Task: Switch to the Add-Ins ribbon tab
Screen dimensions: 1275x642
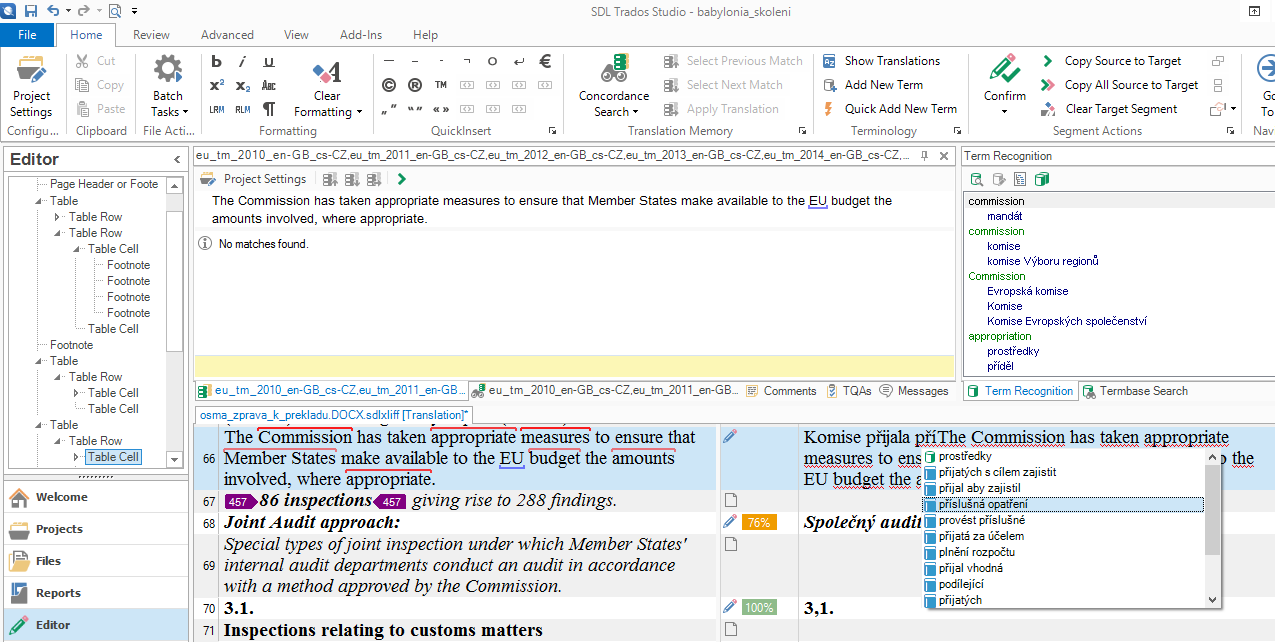Action: click(361, 34)
